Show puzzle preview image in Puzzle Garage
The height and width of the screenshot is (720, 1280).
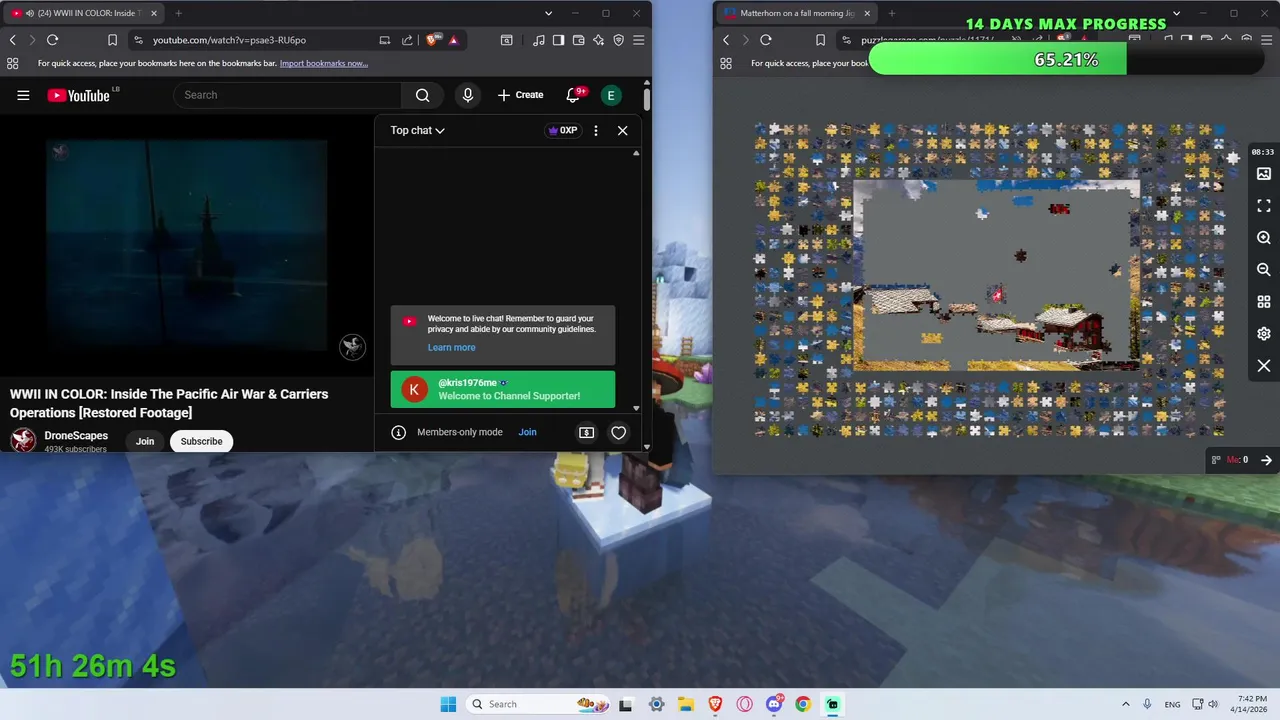point(1264,174)
